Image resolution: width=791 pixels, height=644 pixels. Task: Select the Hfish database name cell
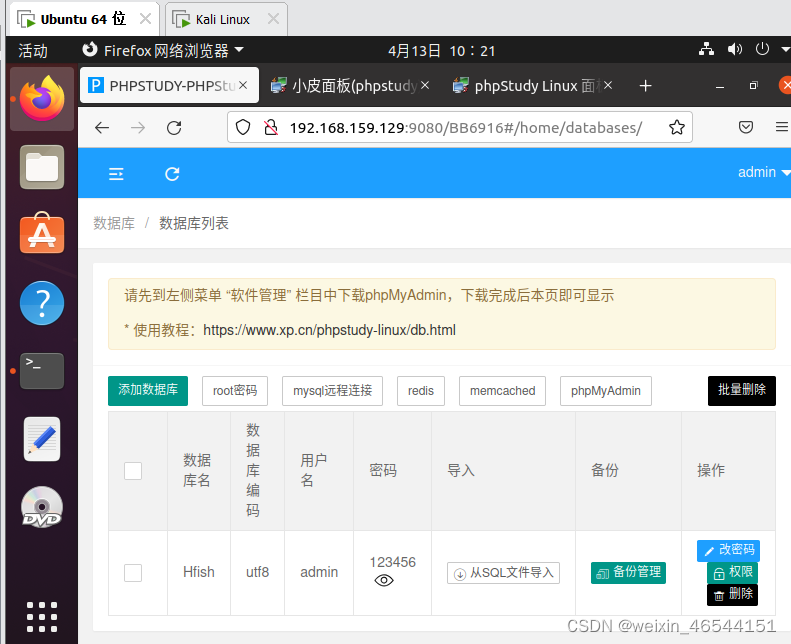tap(199, 572)
